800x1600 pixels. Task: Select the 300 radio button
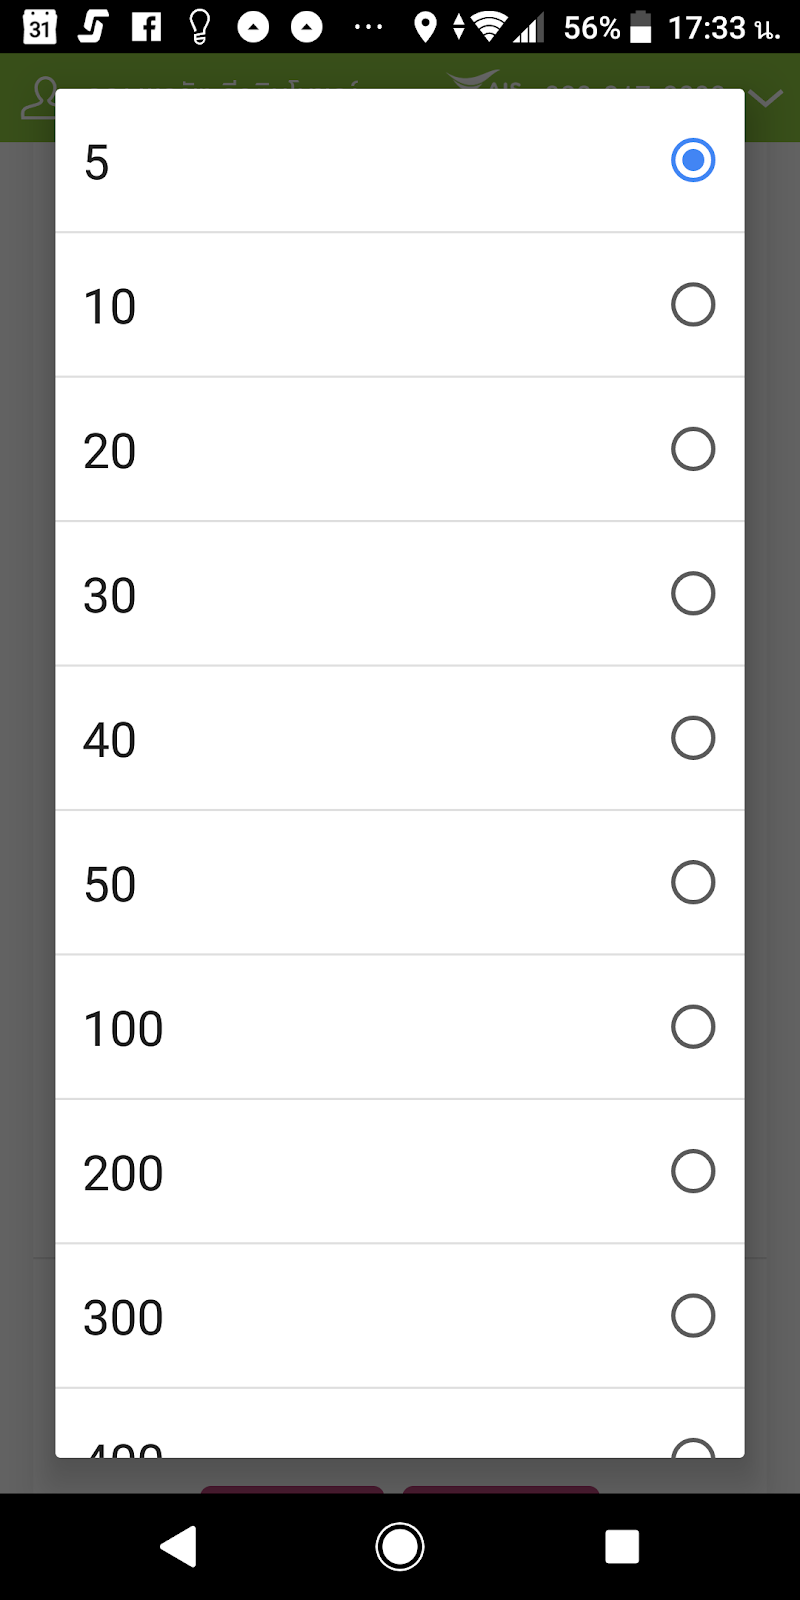(693, 1316)
